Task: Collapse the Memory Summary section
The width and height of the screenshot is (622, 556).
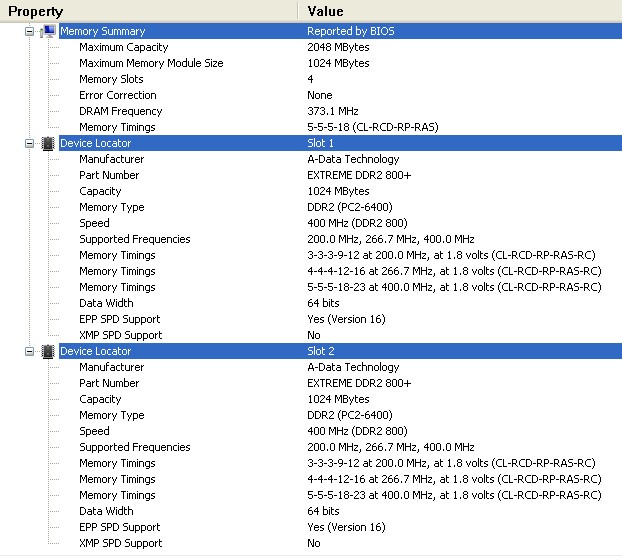Action: click(x=30, y=31)
